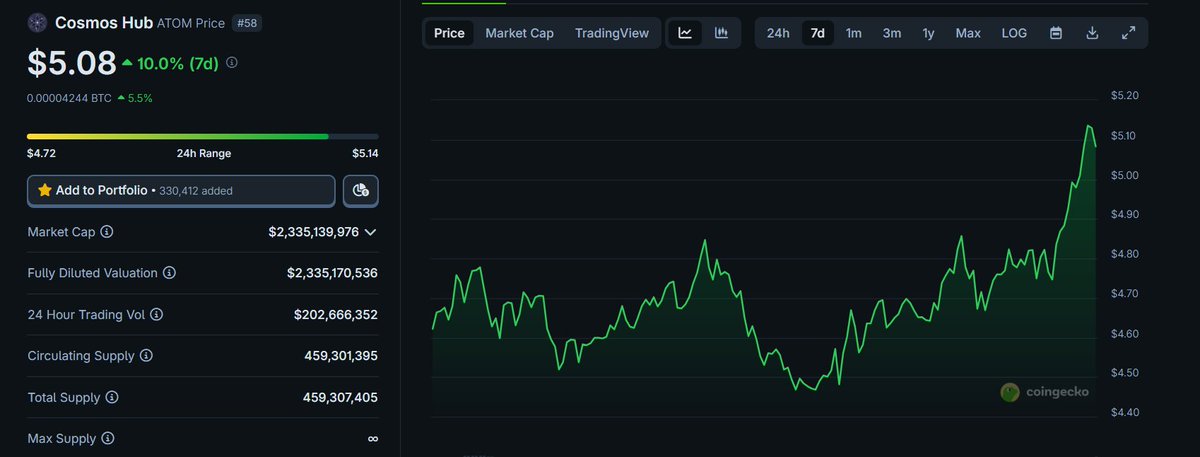Click the $5.20 axis label
Viewport: 1200px width, 457px height.
click(x=1125, y=96)
